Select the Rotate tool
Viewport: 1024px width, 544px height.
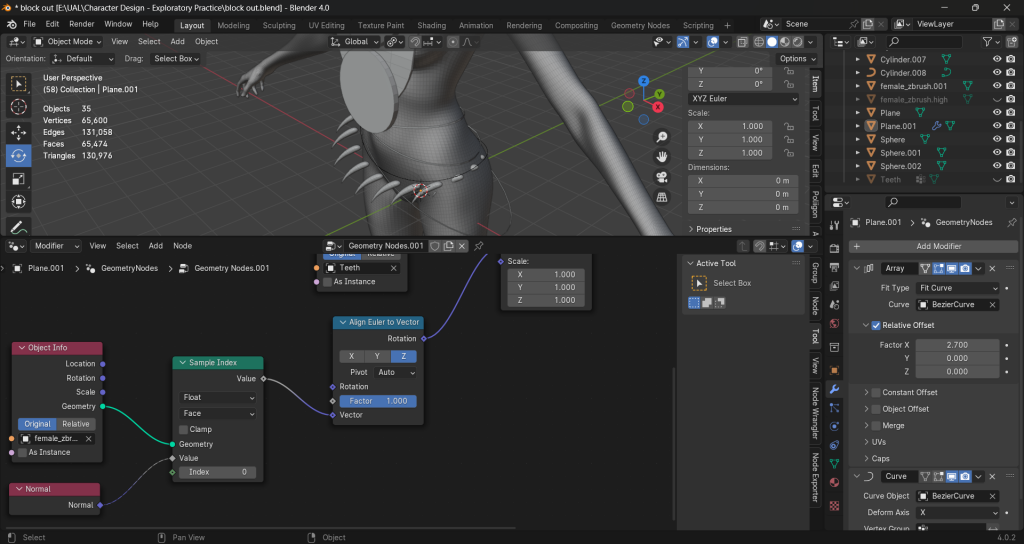[18, 155]
